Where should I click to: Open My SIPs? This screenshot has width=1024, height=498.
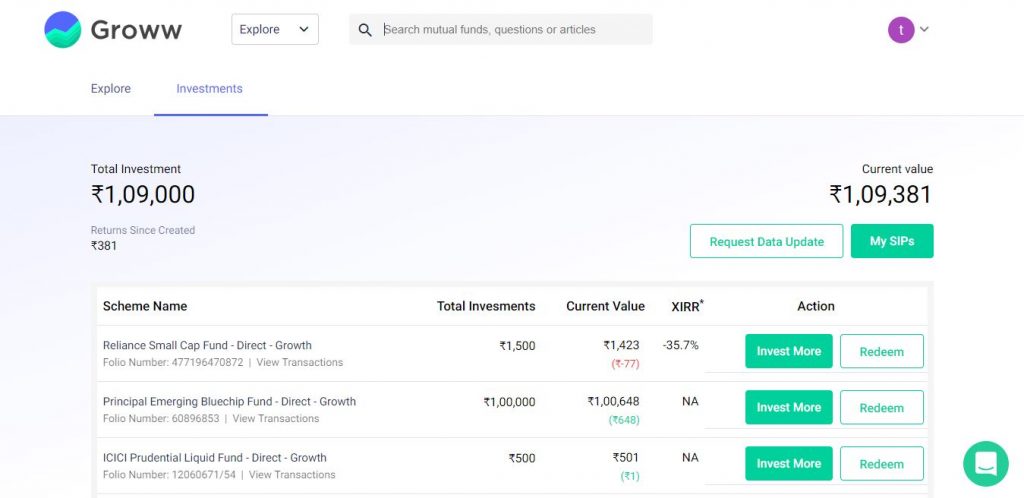pyautogui.click(x=892, y=241)
